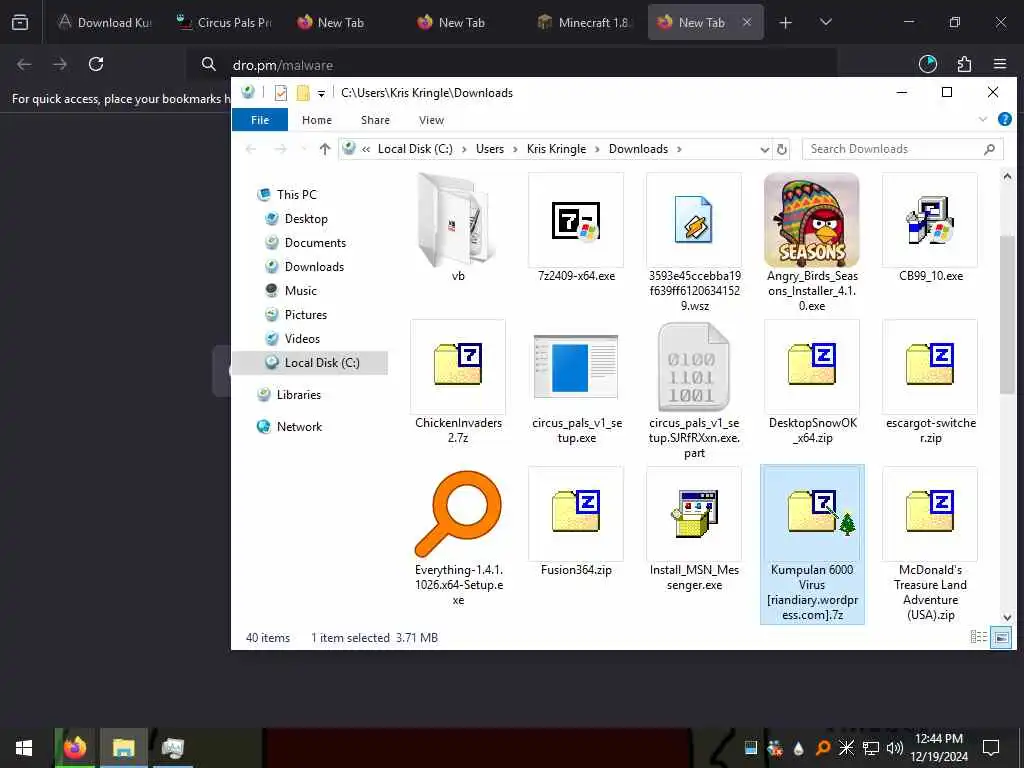Viewport: 1024px width, 768px height.
Task: Select Desktop in navigation pane
Action: (x=306, y=219)
